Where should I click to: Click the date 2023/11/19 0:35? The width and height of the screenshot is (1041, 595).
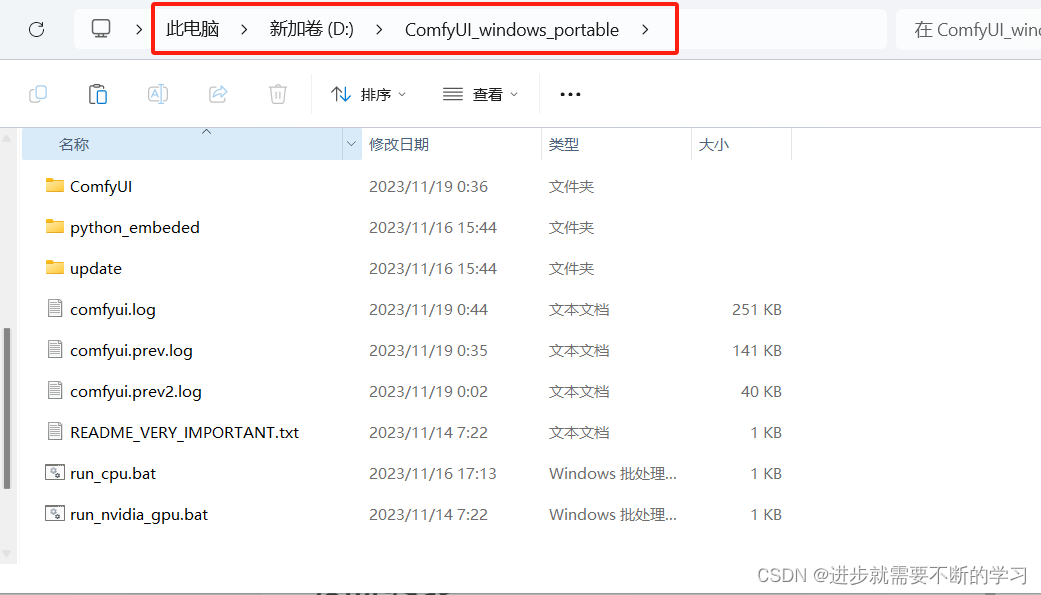[428, 351]
